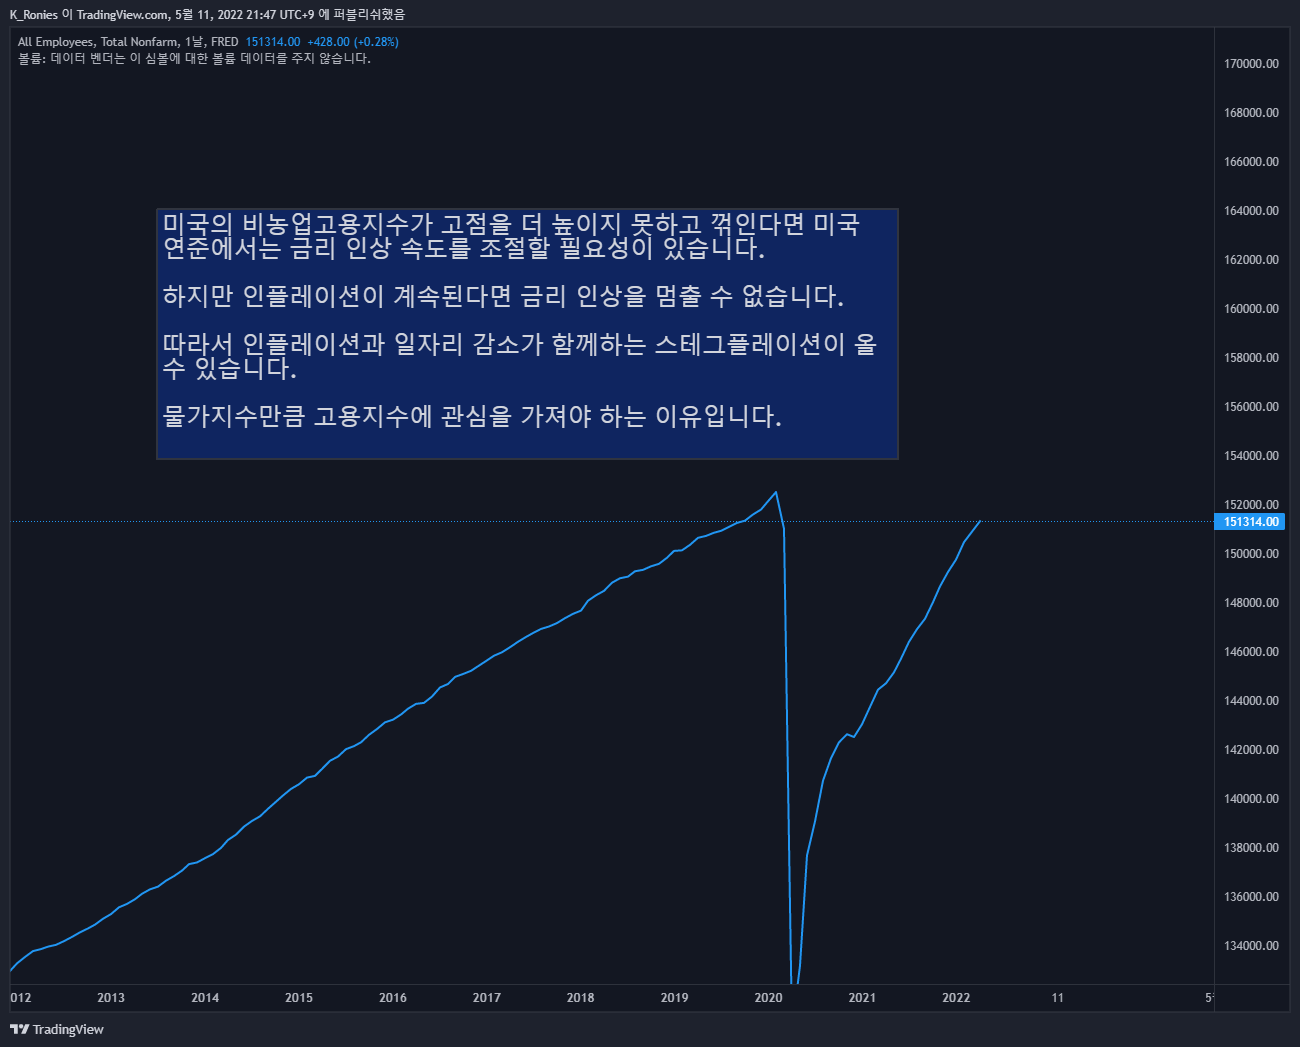Click the 11 month label on the time axis
The height and width of the screenshot is (1047, 1300).
click(1058, 998)
